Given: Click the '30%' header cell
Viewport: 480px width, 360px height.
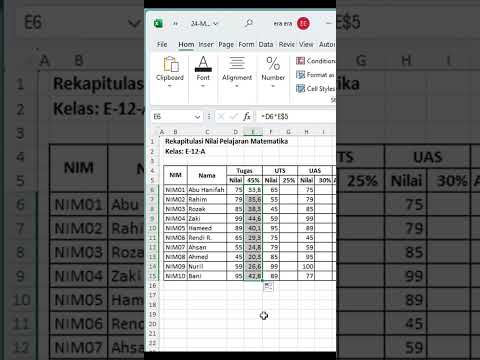Looking at the screenshot, I should pyautogui.click(x=324, y=180).
